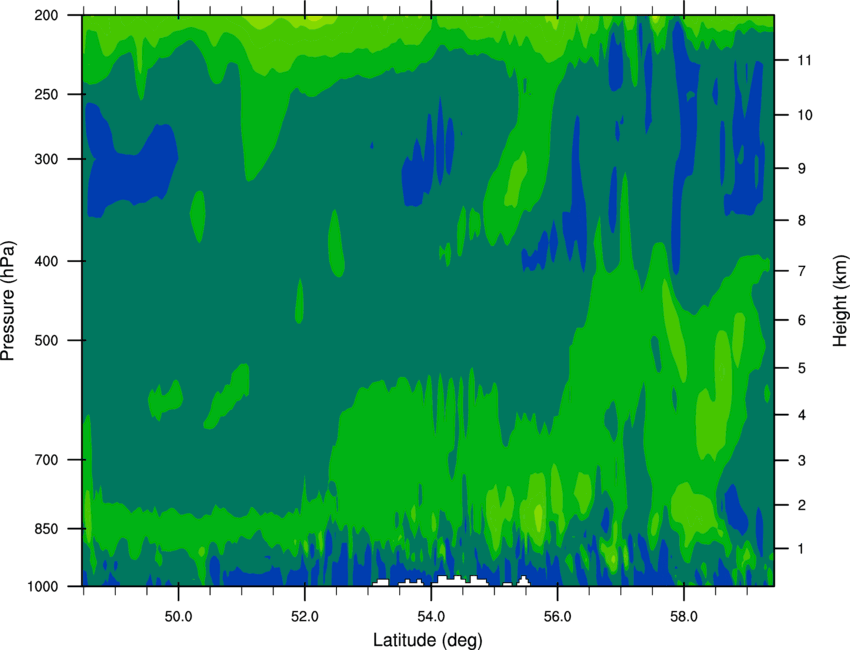Click the 700 pressure tick label
Screen dimensions: 850x650
coord(46,460)
